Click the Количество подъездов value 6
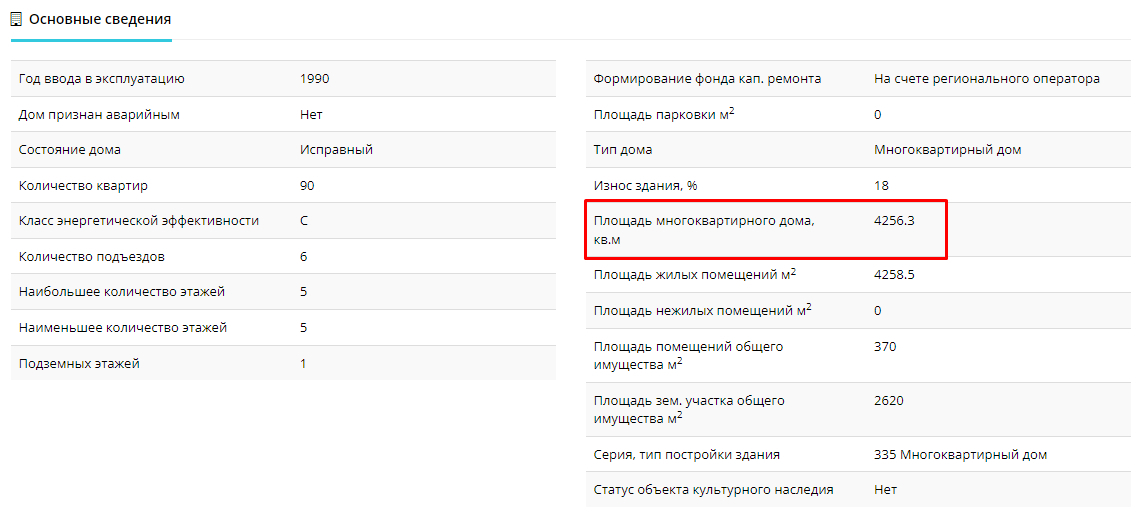This screenshot has height=521, width=1143. click(x=304, y=257)
